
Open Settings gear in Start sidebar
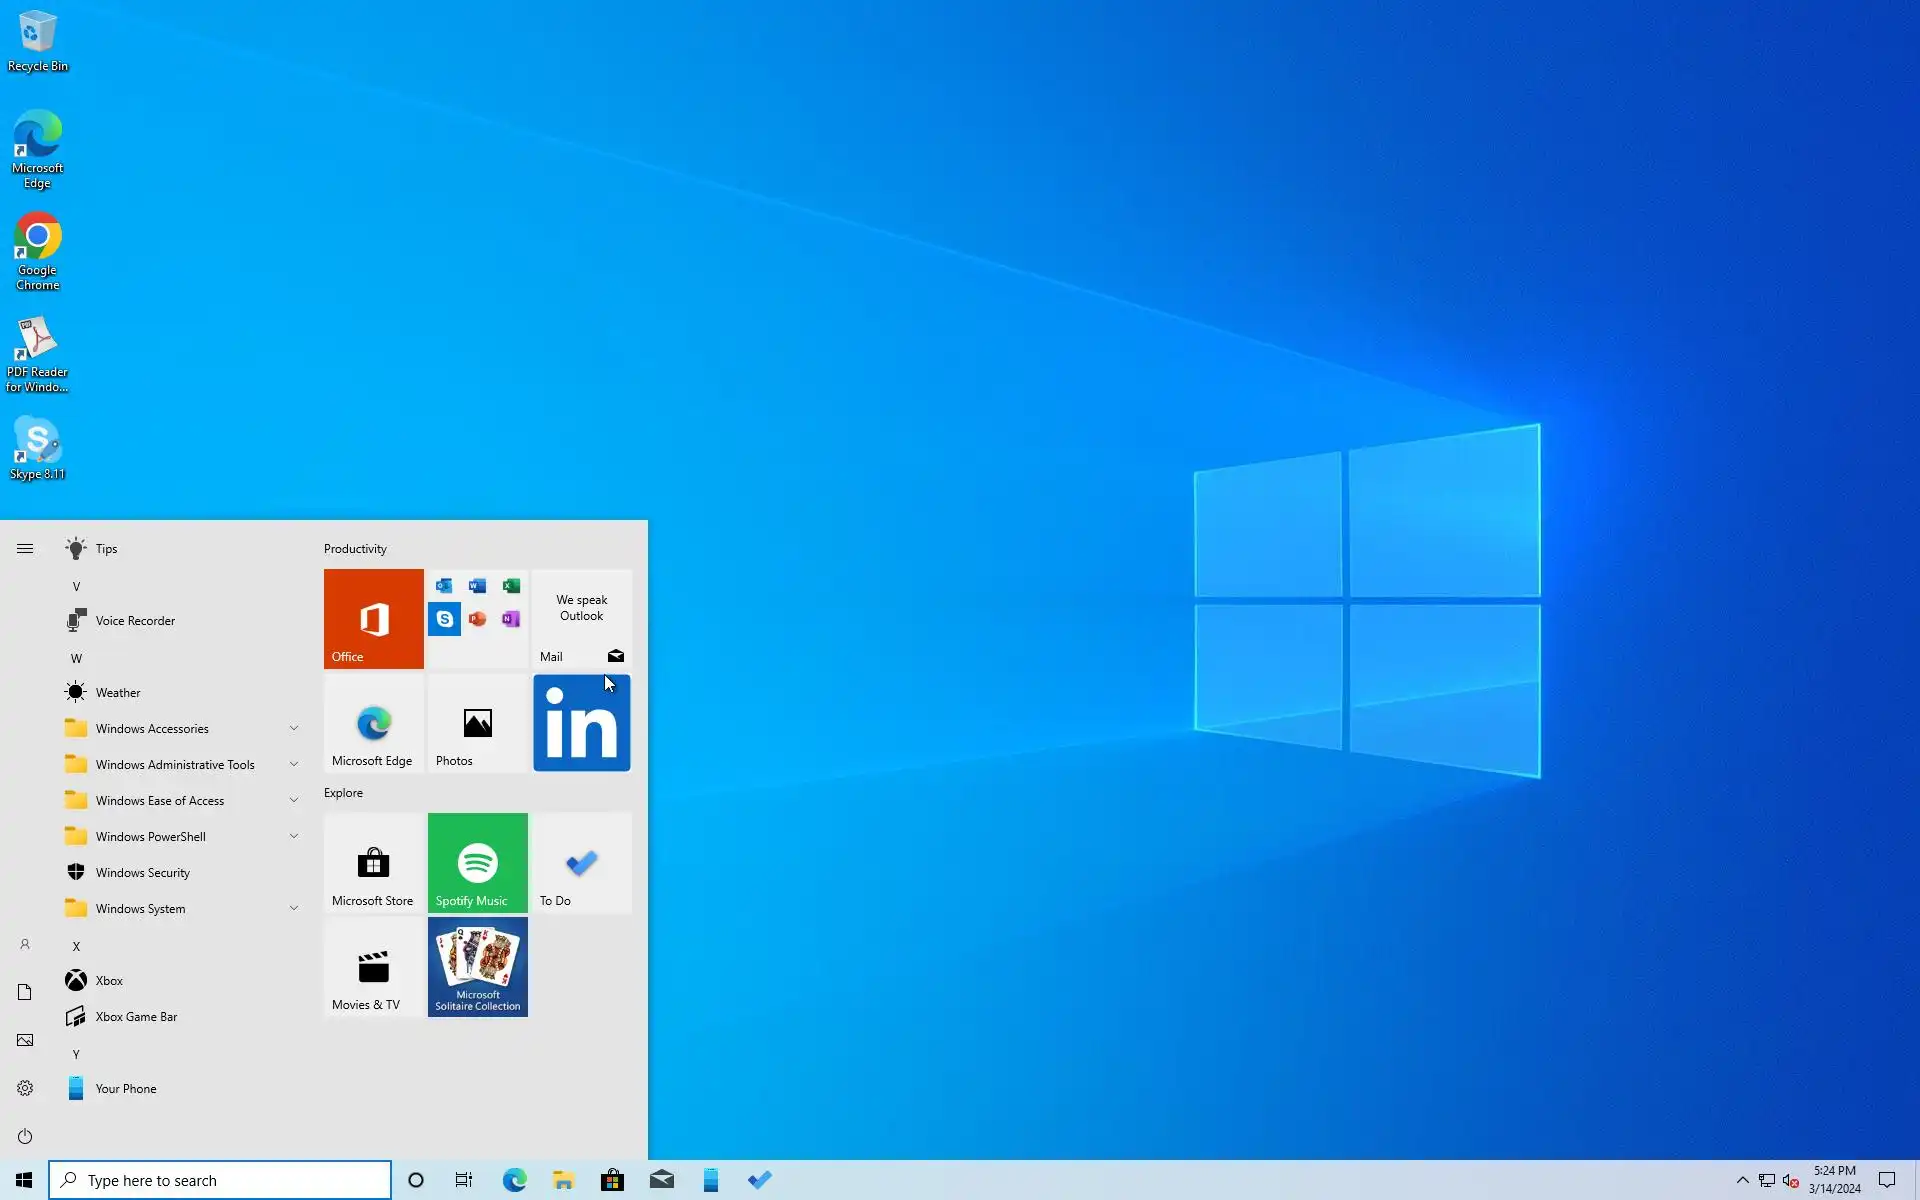pos(25,1088)
